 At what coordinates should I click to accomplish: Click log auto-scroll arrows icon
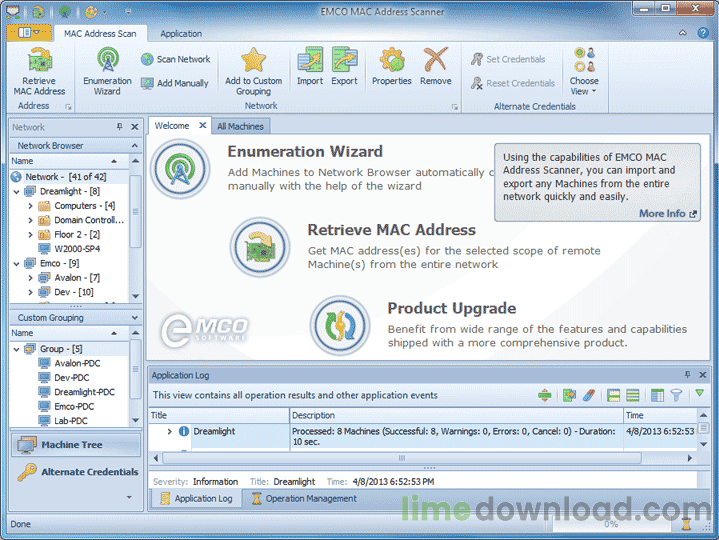545,395
